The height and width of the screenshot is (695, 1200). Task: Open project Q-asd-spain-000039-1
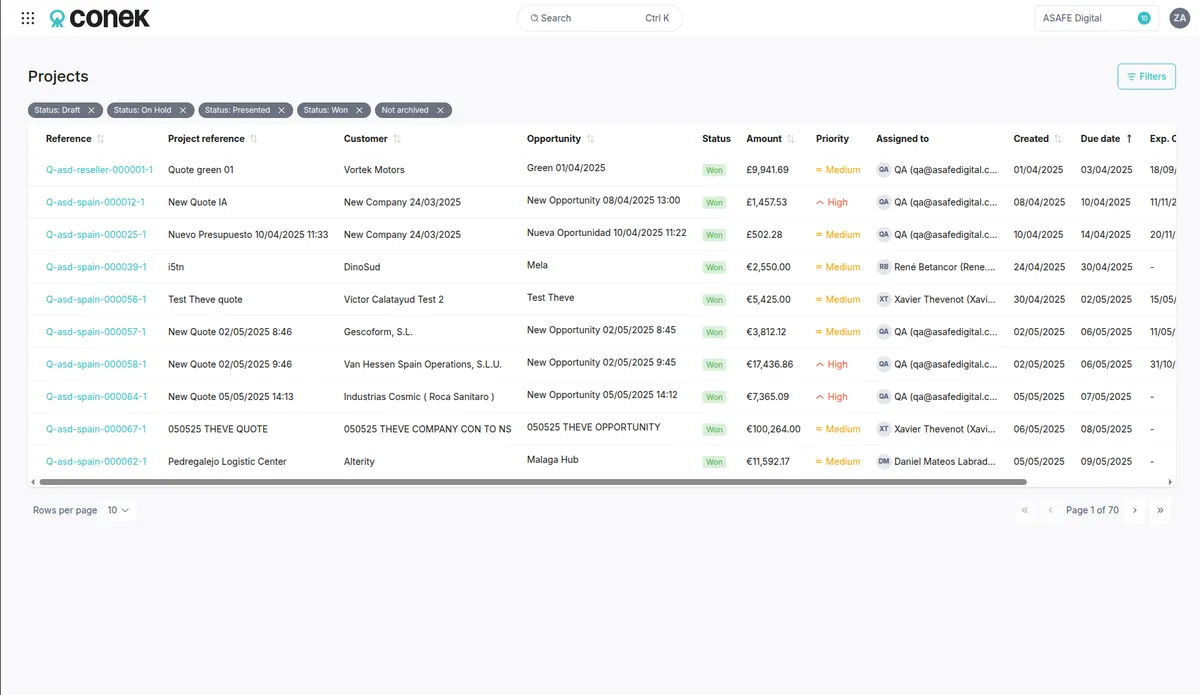[x=96, y=267]
